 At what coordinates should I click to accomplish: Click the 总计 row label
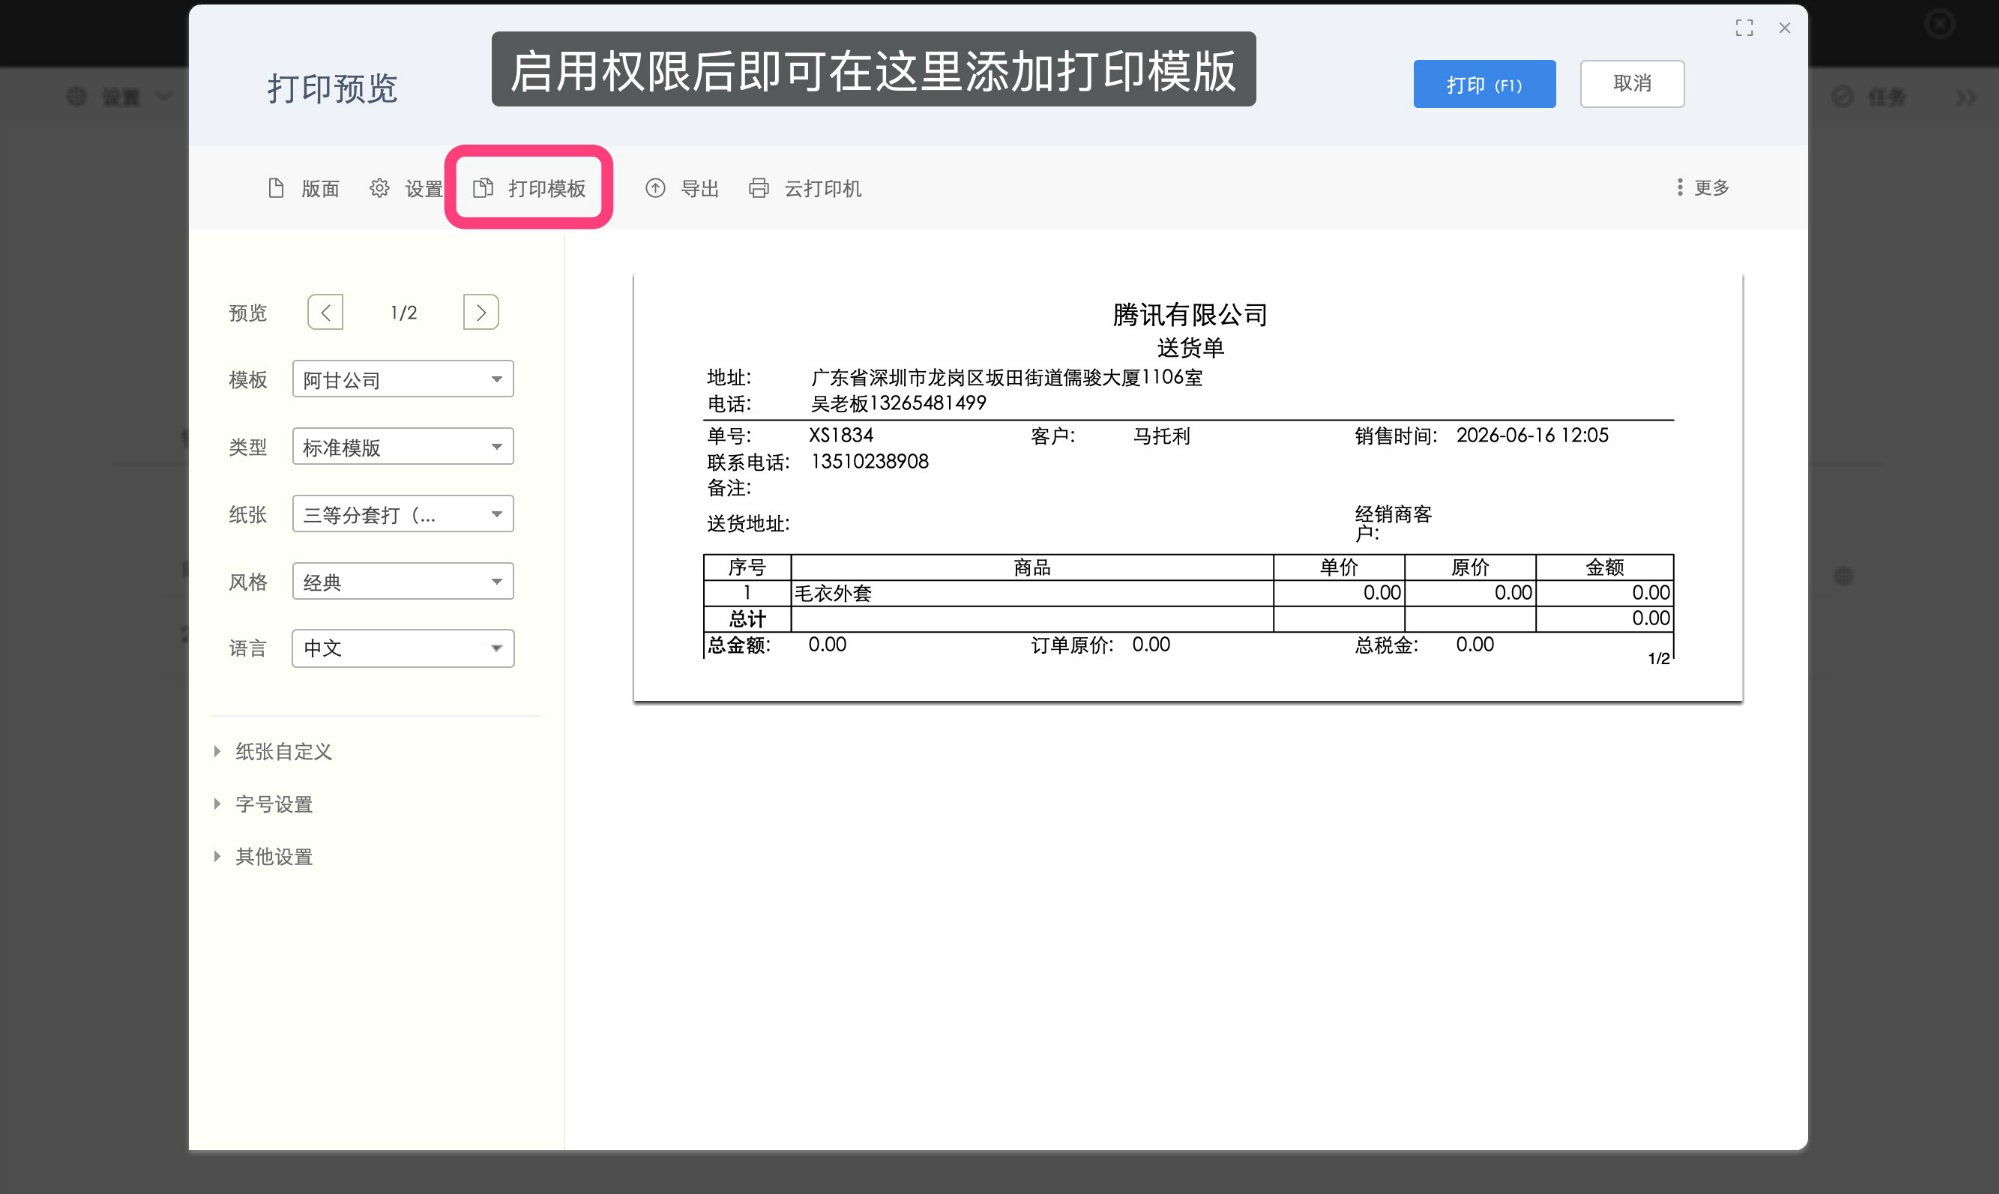[x=747, y=619]
